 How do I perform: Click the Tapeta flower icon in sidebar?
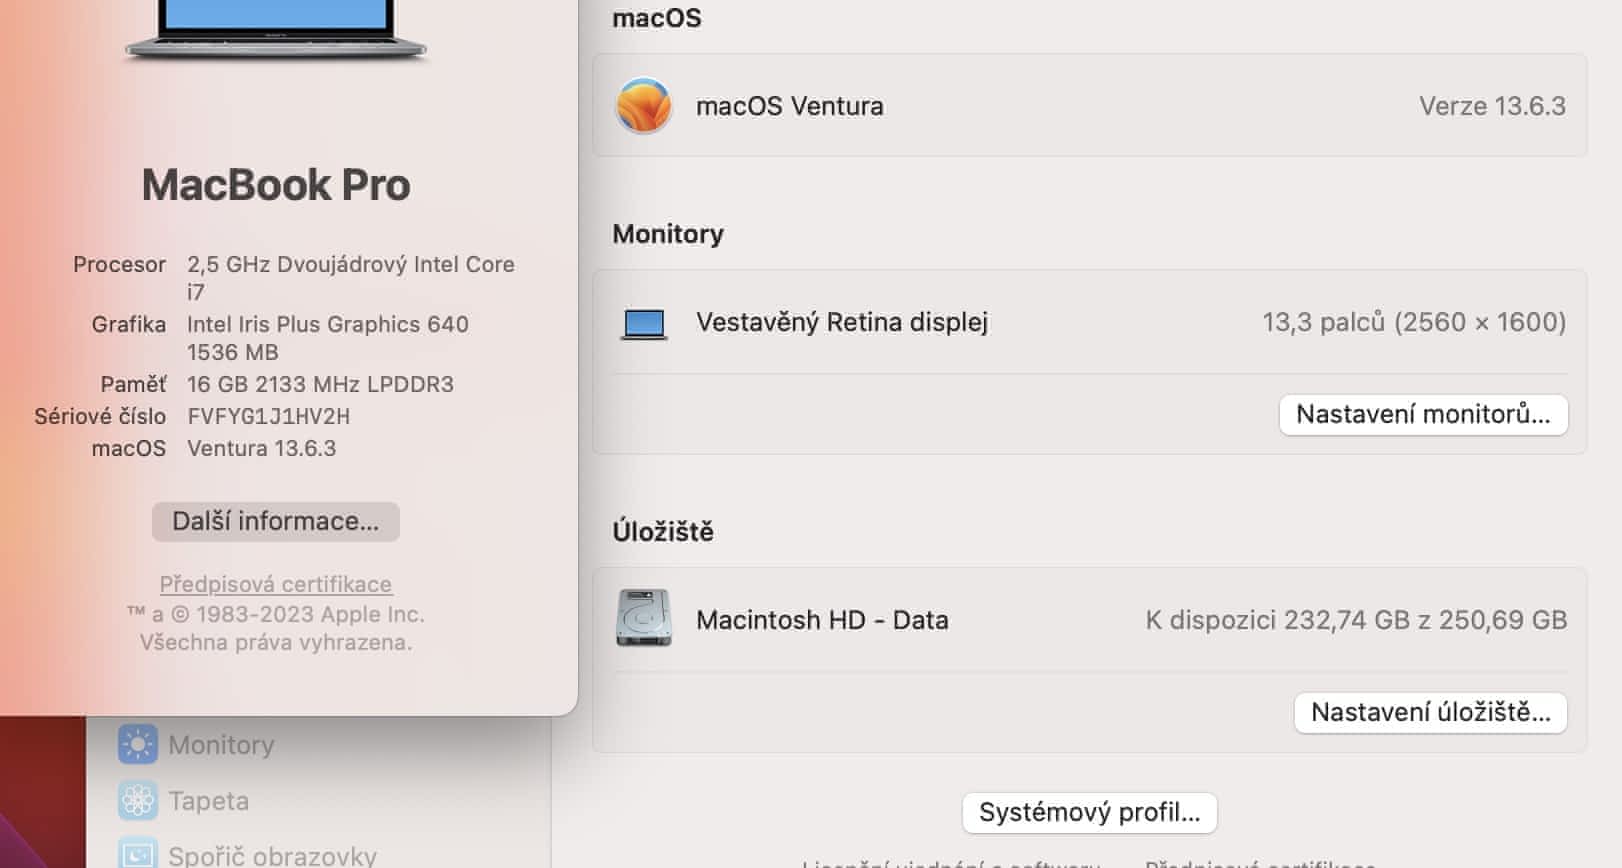point(138,801)
